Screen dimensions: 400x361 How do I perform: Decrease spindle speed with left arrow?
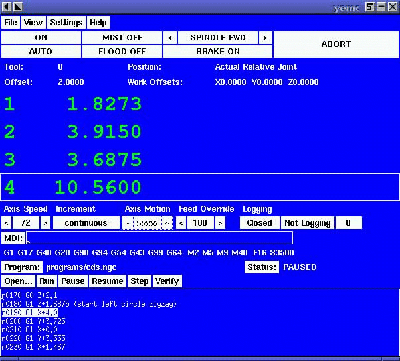[x=170, y=38]
